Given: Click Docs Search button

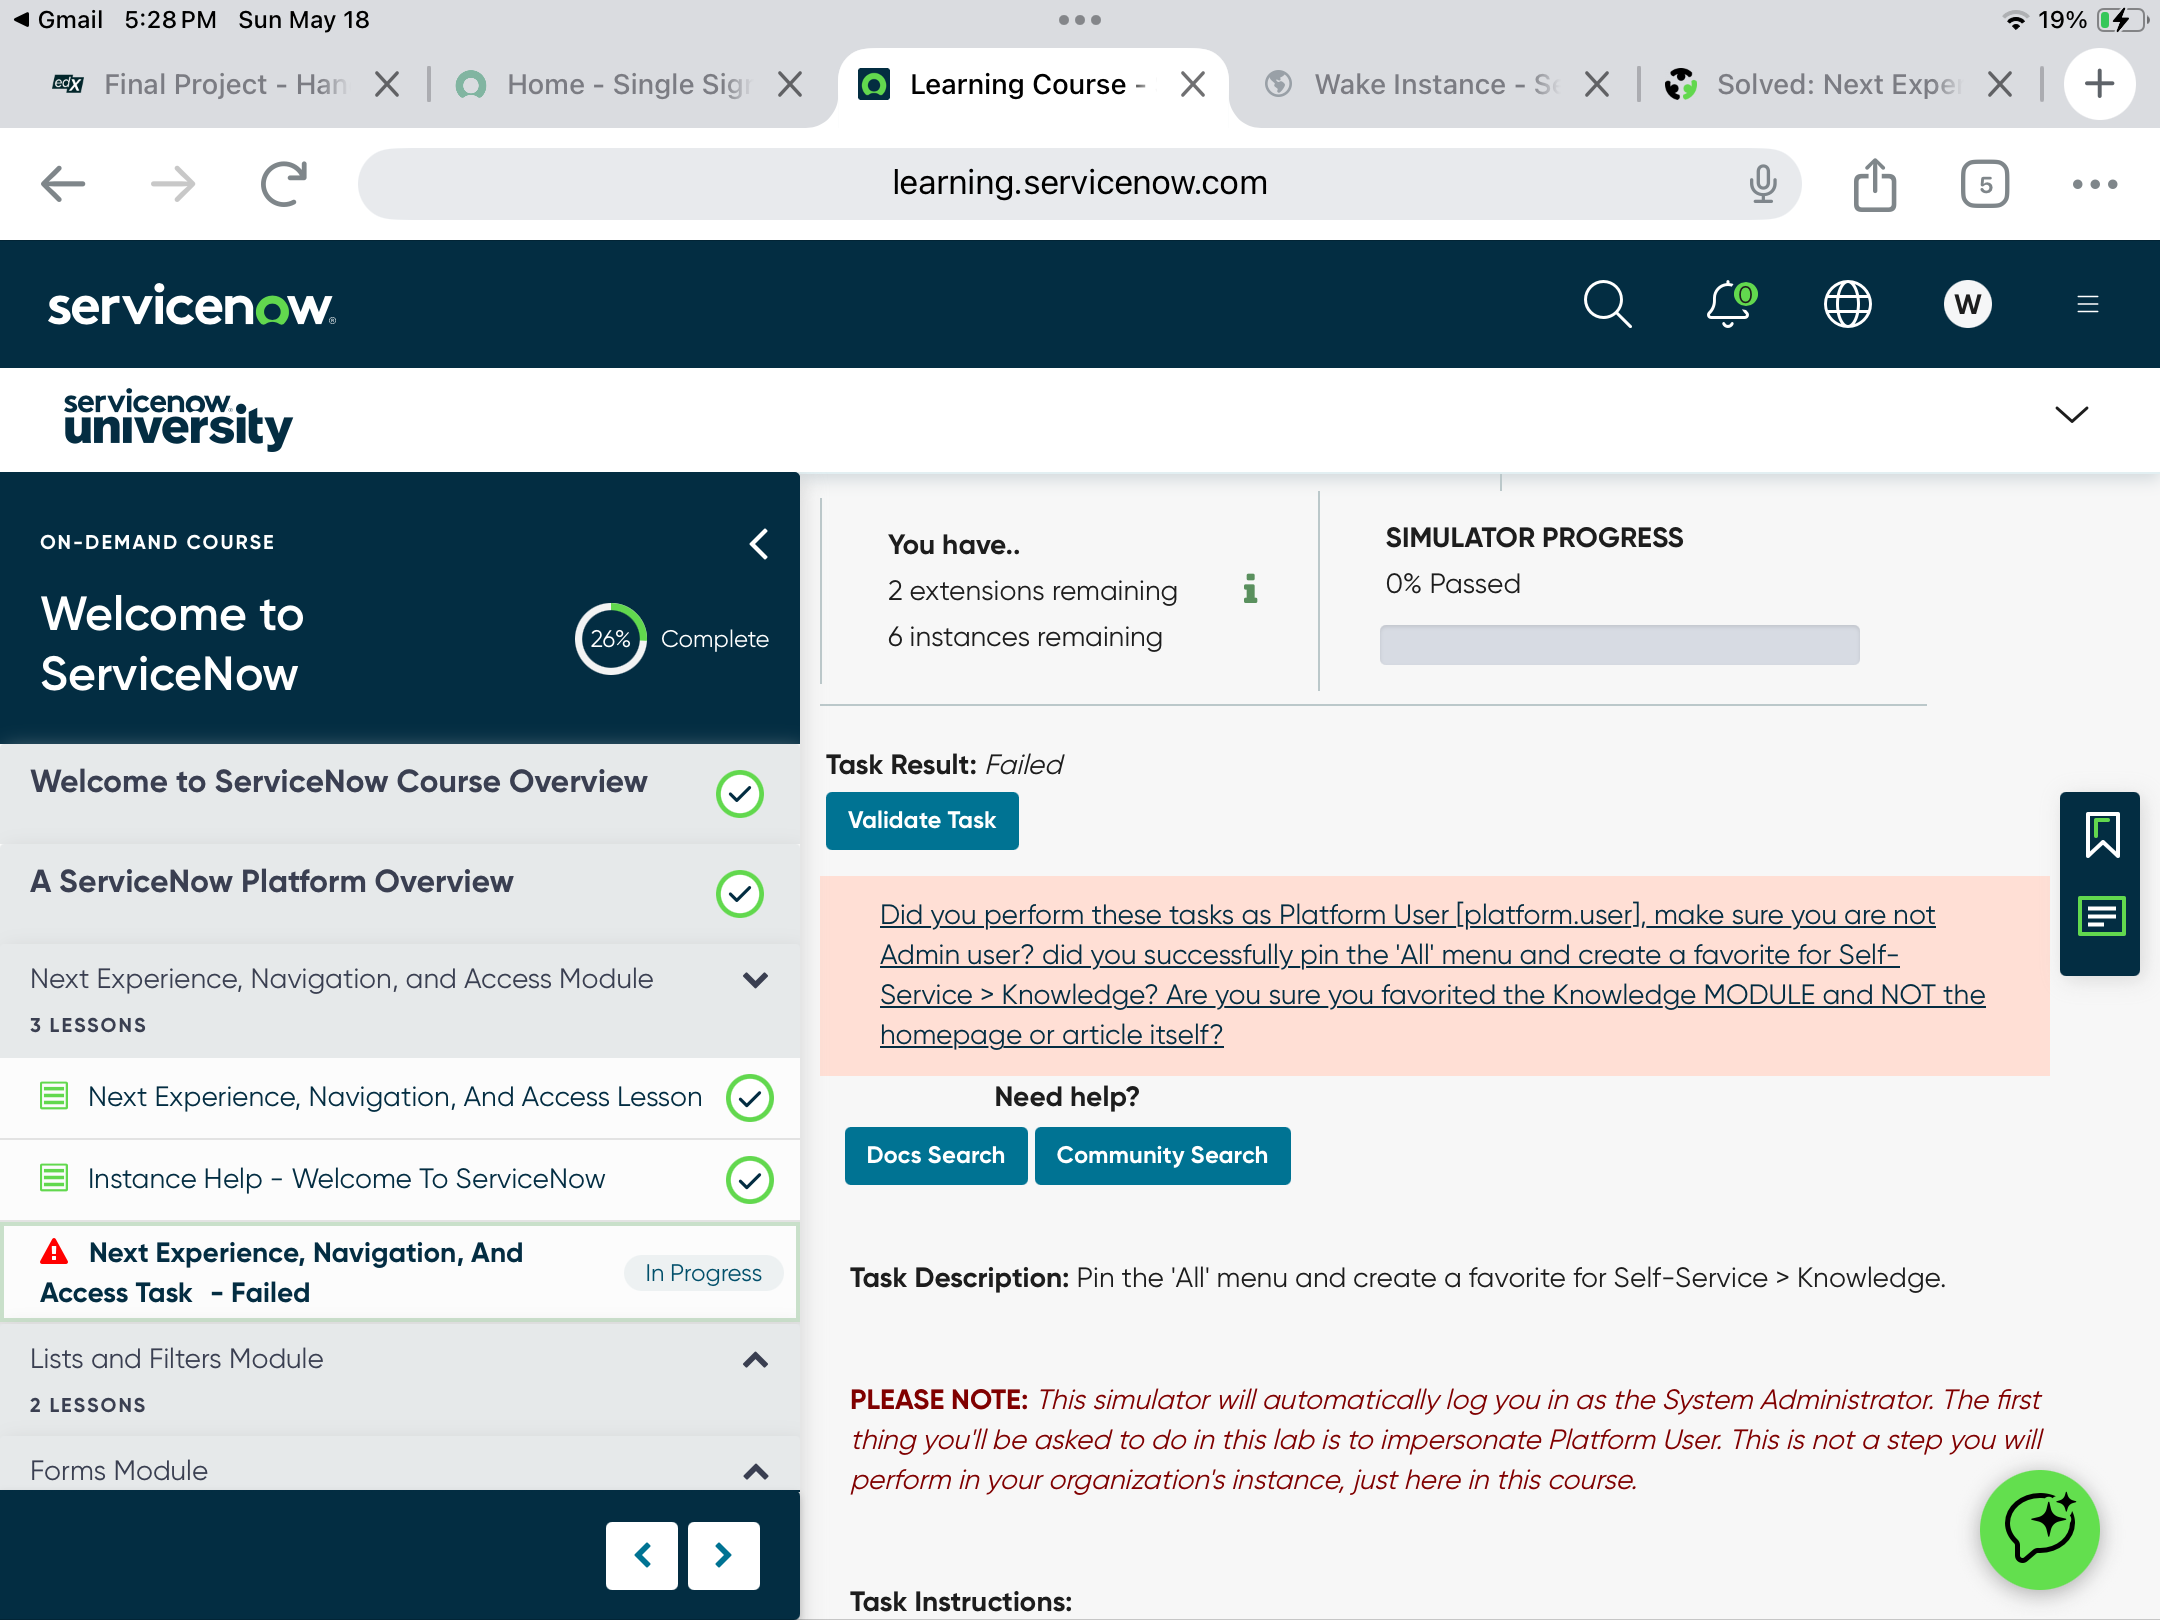Looking at the screenshot, I should [x=936, y=1156].
